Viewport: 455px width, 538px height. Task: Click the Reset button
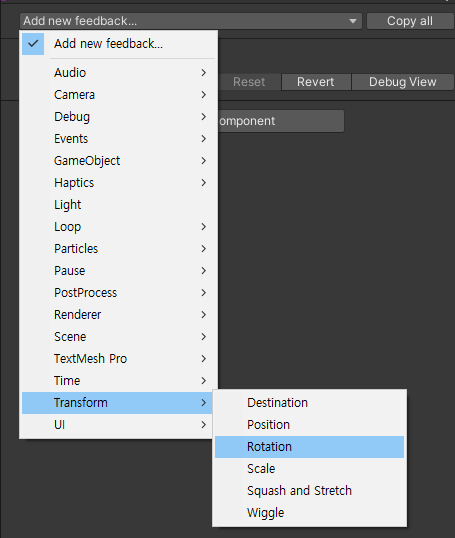(x=249, y=82)
